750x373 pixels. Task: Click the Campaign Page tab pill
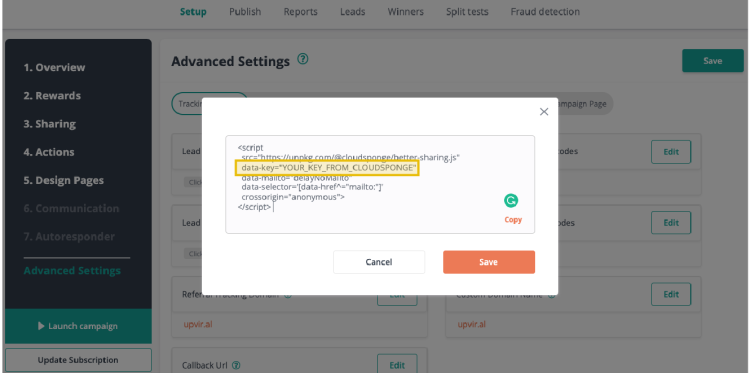[x=585, y=104]
